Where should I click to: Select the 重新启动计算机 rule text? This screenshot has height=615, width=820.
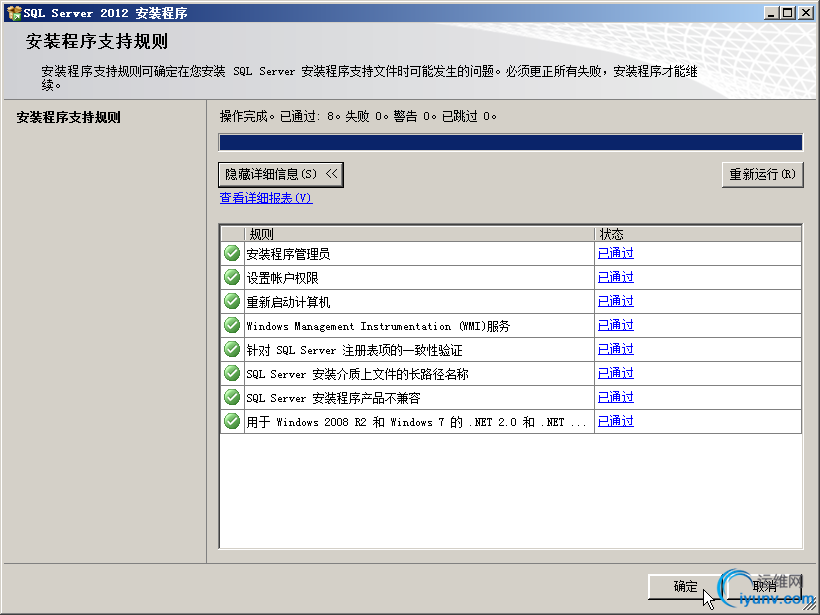tap(288, 302)
